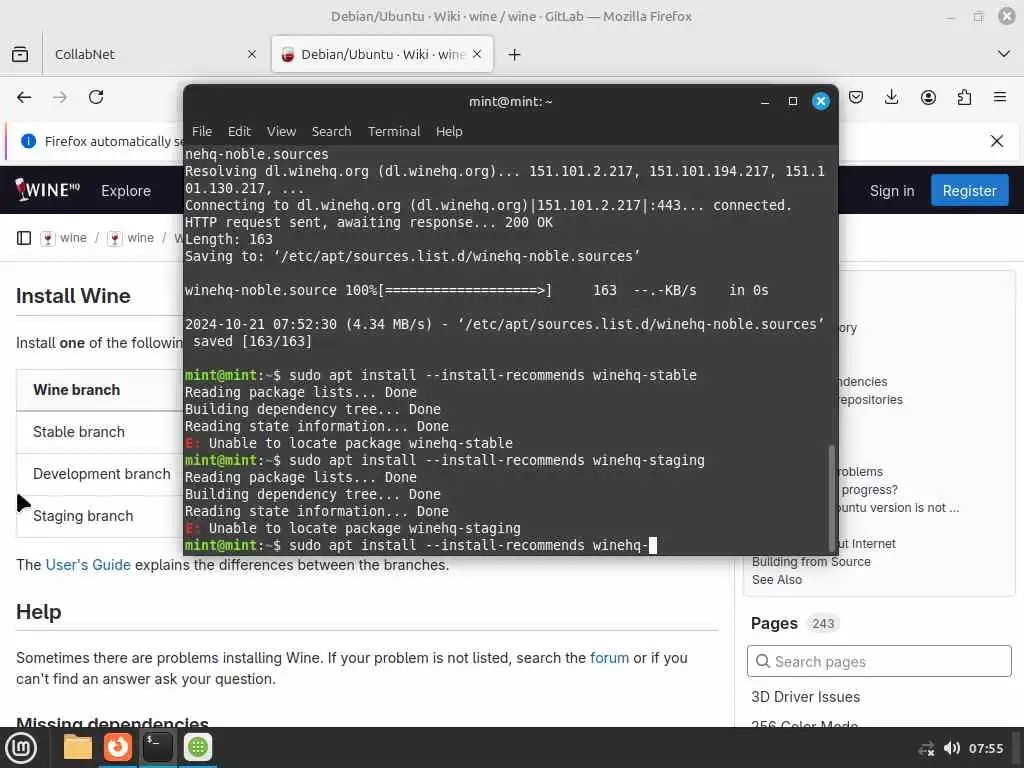
Task: Open Firefox downloads panel
Action: coord(891,97)
